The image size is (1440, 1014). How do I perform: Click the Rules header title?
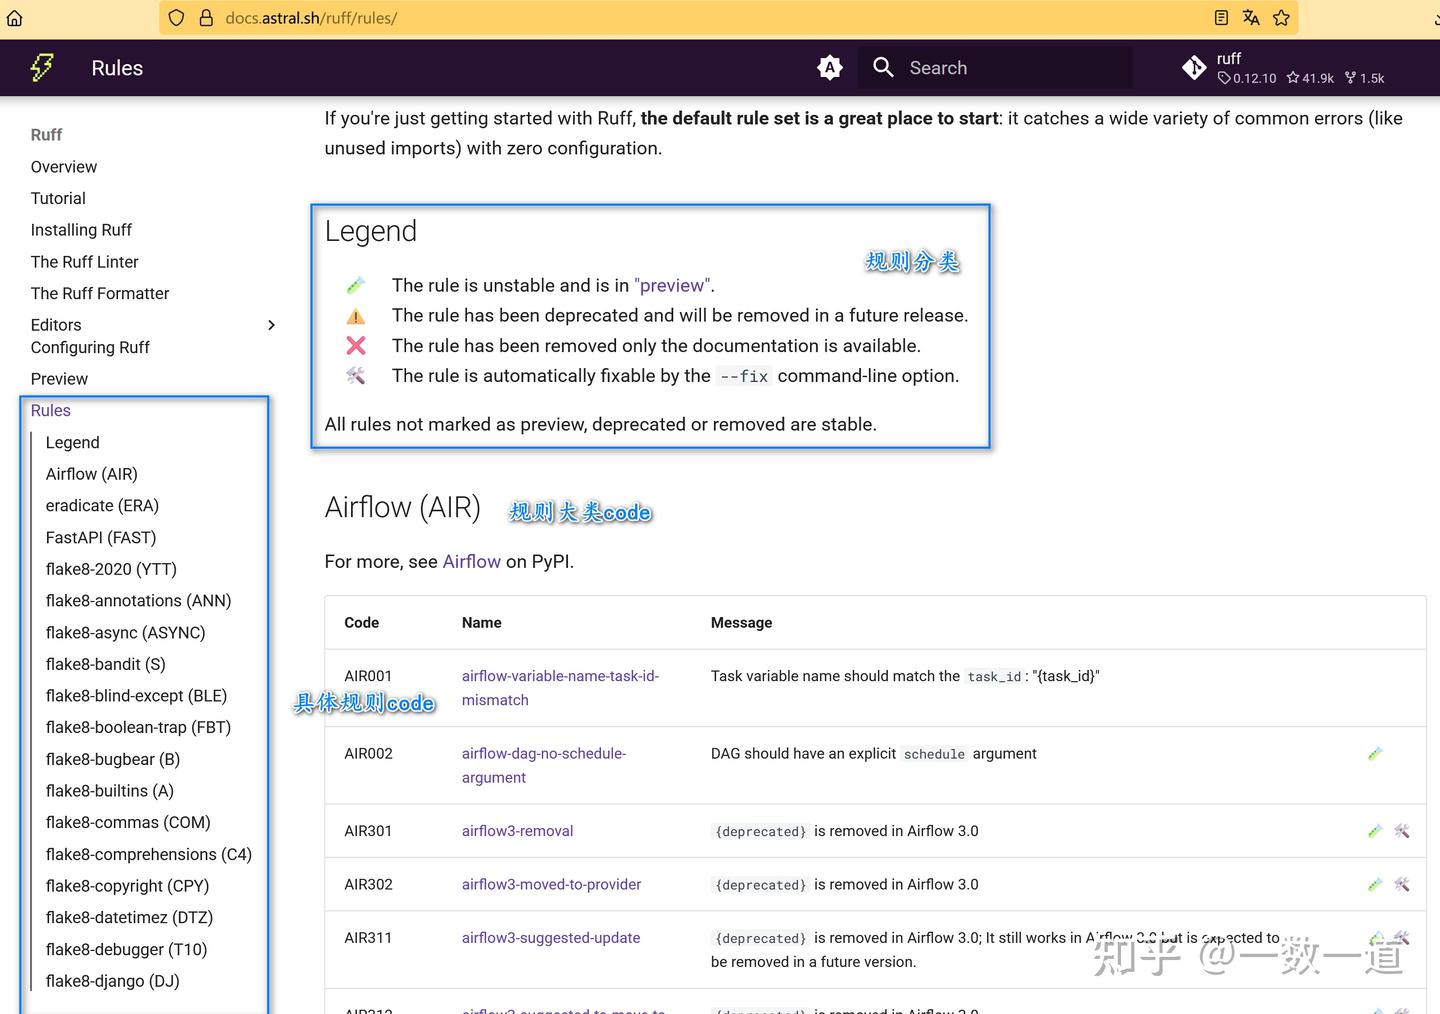(117, 68)
